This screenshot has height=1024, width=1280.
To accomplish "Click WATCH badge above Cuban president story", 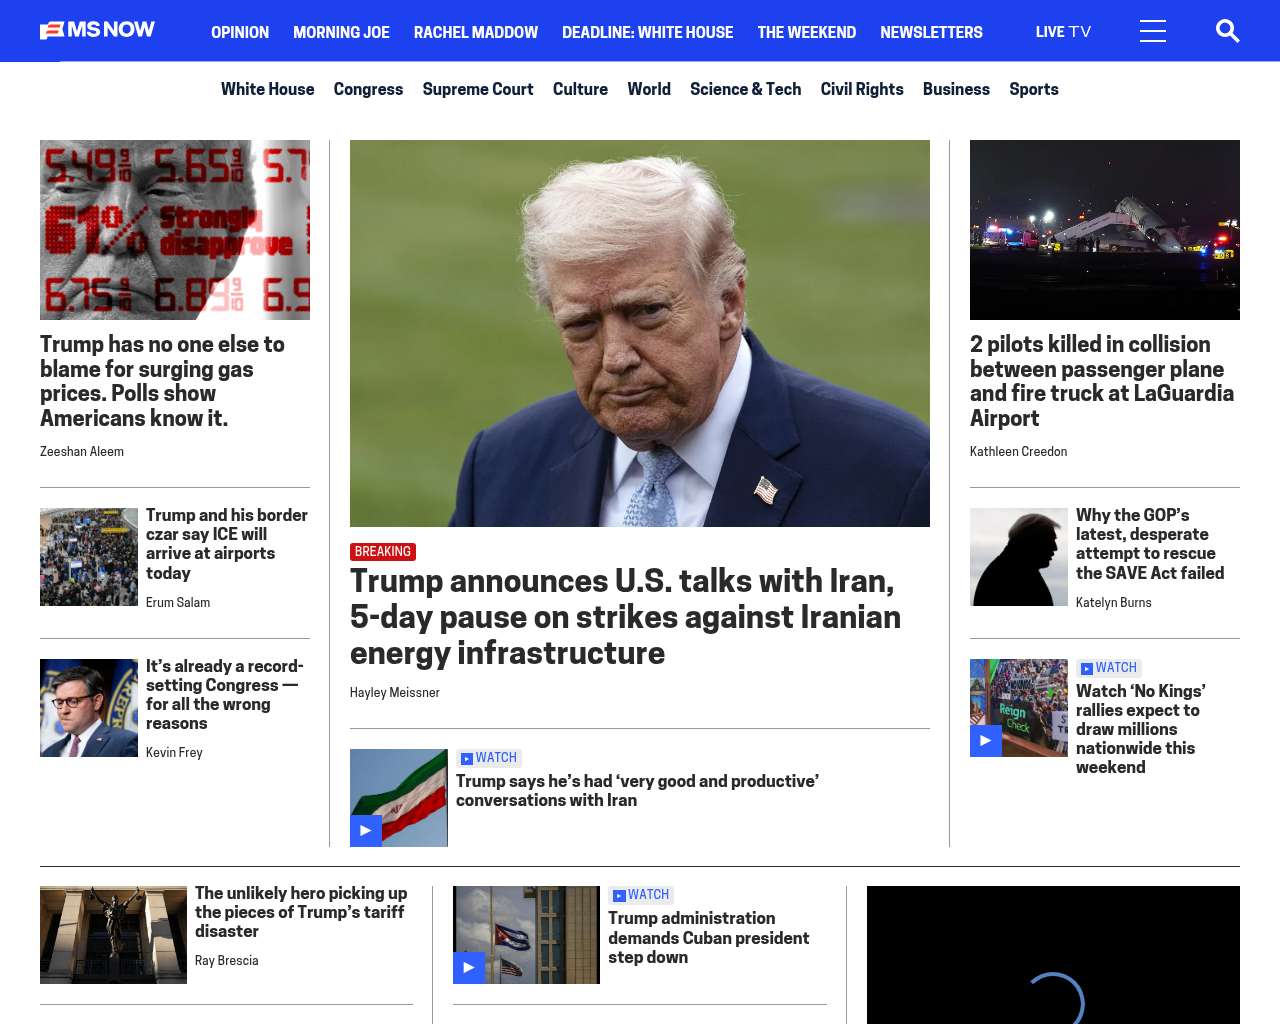I will (641, 895).
